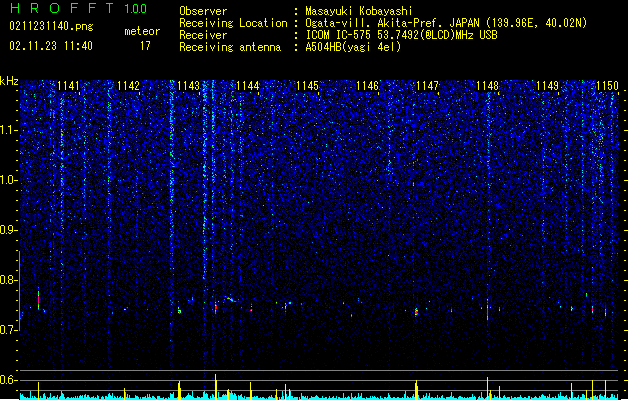Click the tallest yellow signal peak after 1143
The width and height of the screenshot is (629, 400).
pos(215,387)
